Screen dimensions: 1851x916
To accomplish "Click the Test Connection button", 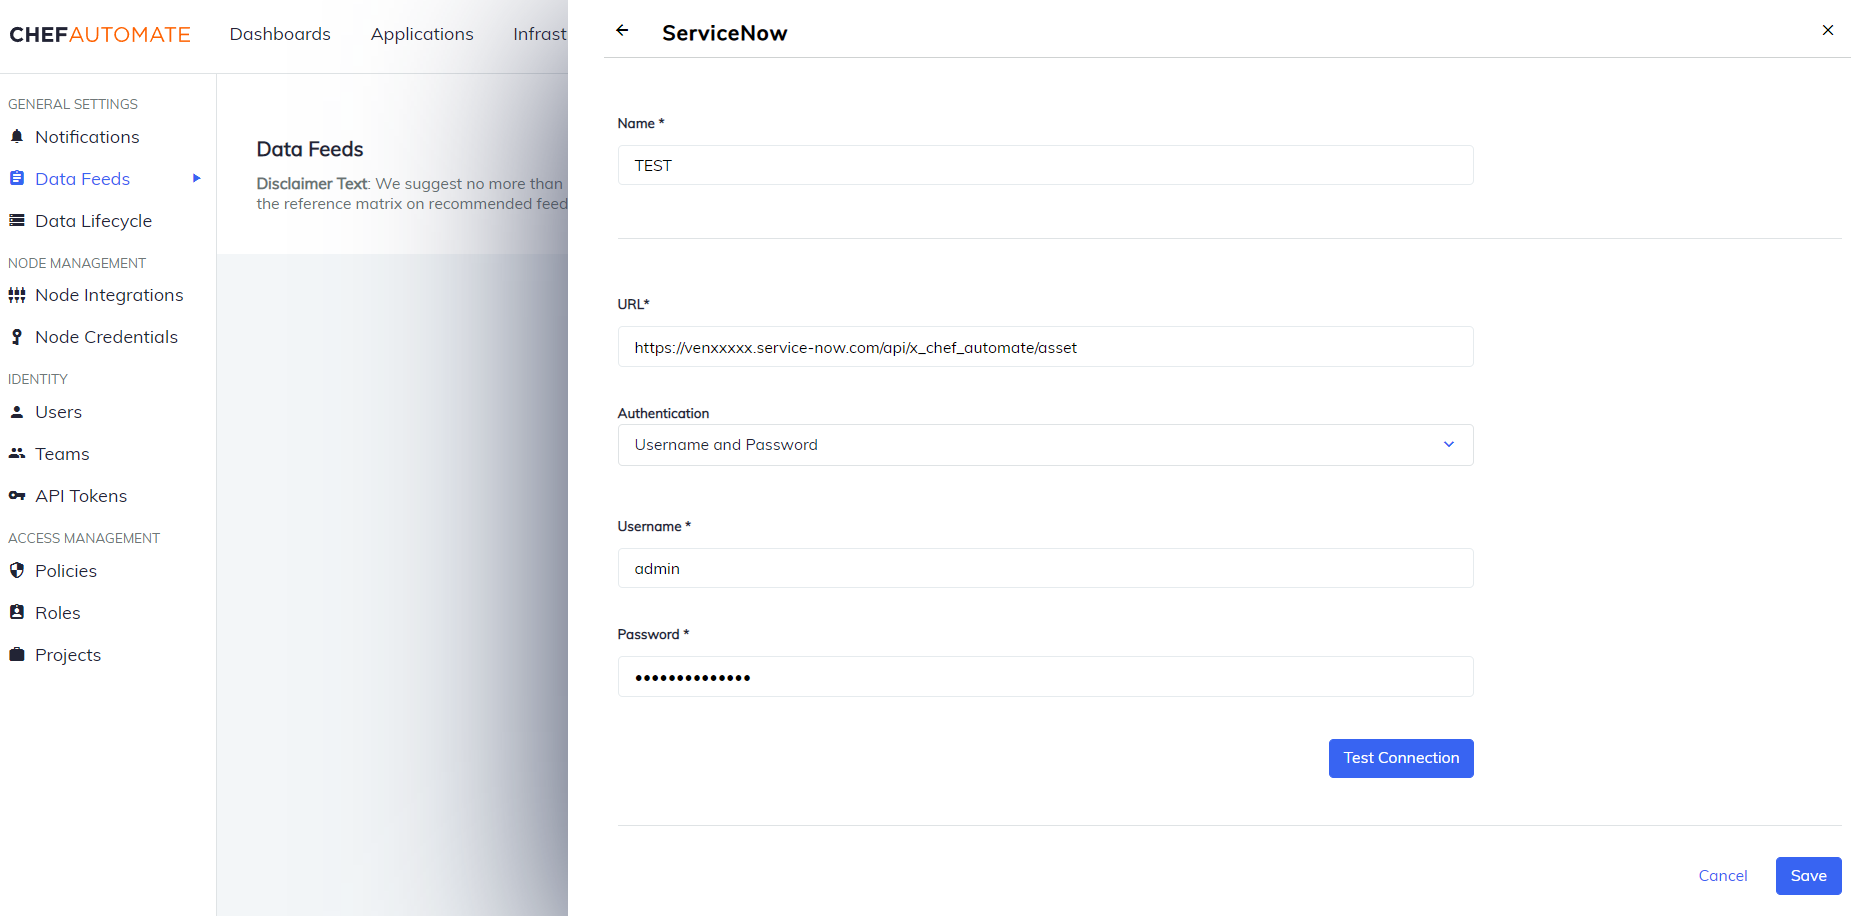I will pyautogui.click(x=1400, y=758).
